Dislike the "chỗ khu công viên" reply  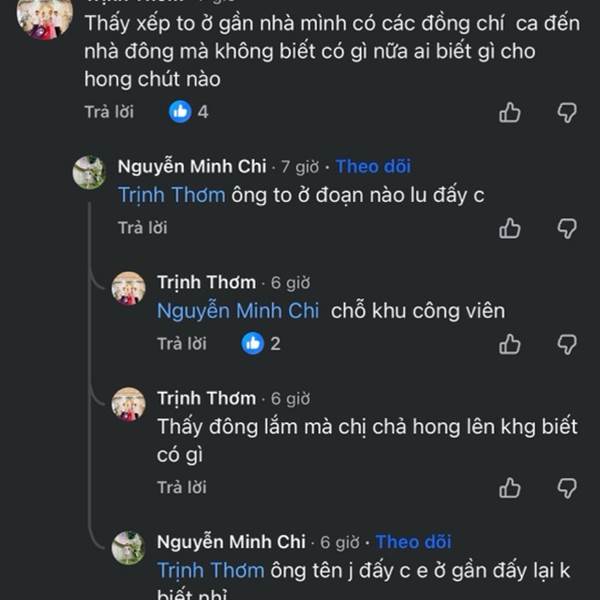pos(567,344)
